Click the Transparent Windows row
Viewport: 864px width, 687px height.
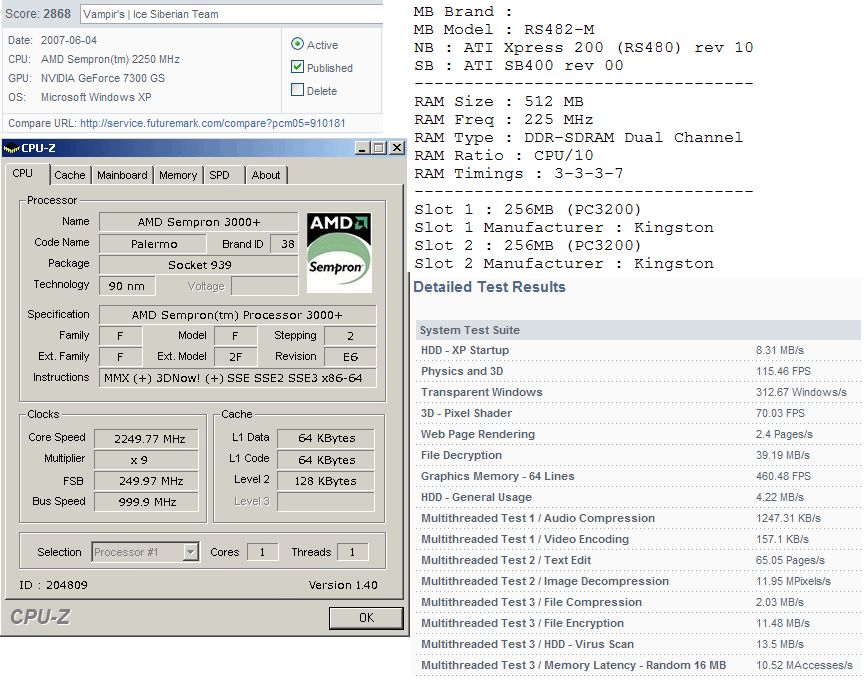coord(638,392)
